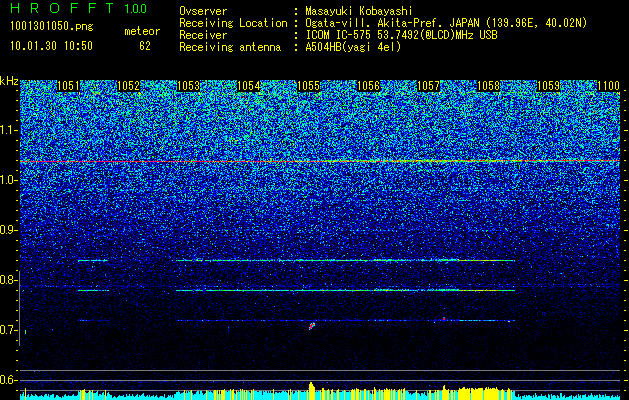Click the HROFFT 1.0.0 title text
This screenshot has height=400, width=629.
click(78, 8)
